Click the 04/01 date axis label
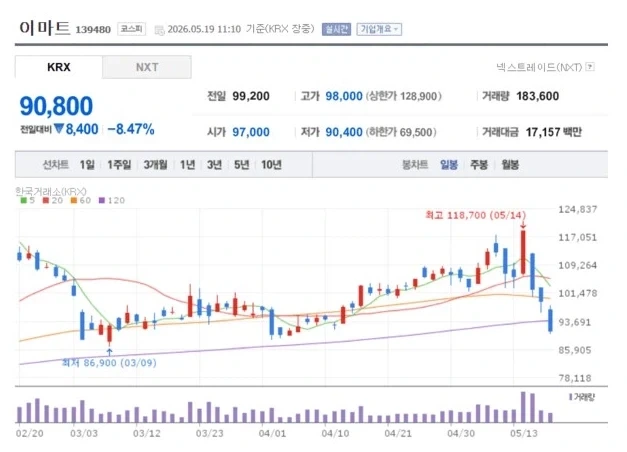 coord(272,434)
